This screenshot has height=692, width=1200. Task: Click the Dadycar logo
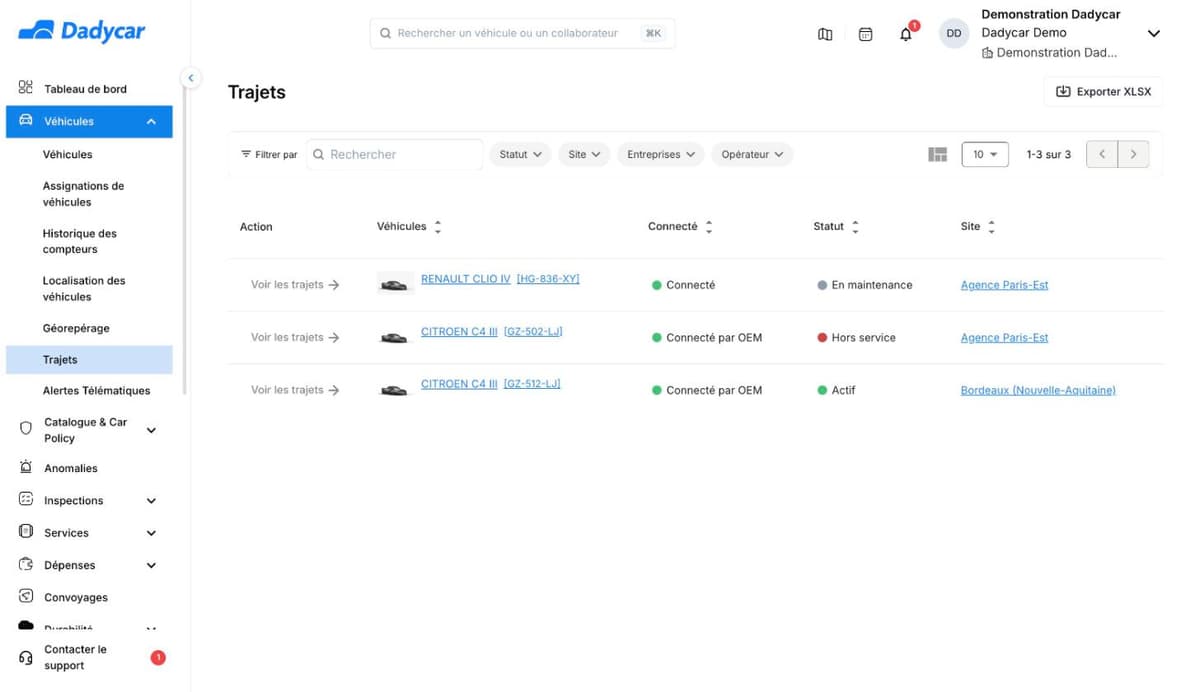tap(82, 31)
